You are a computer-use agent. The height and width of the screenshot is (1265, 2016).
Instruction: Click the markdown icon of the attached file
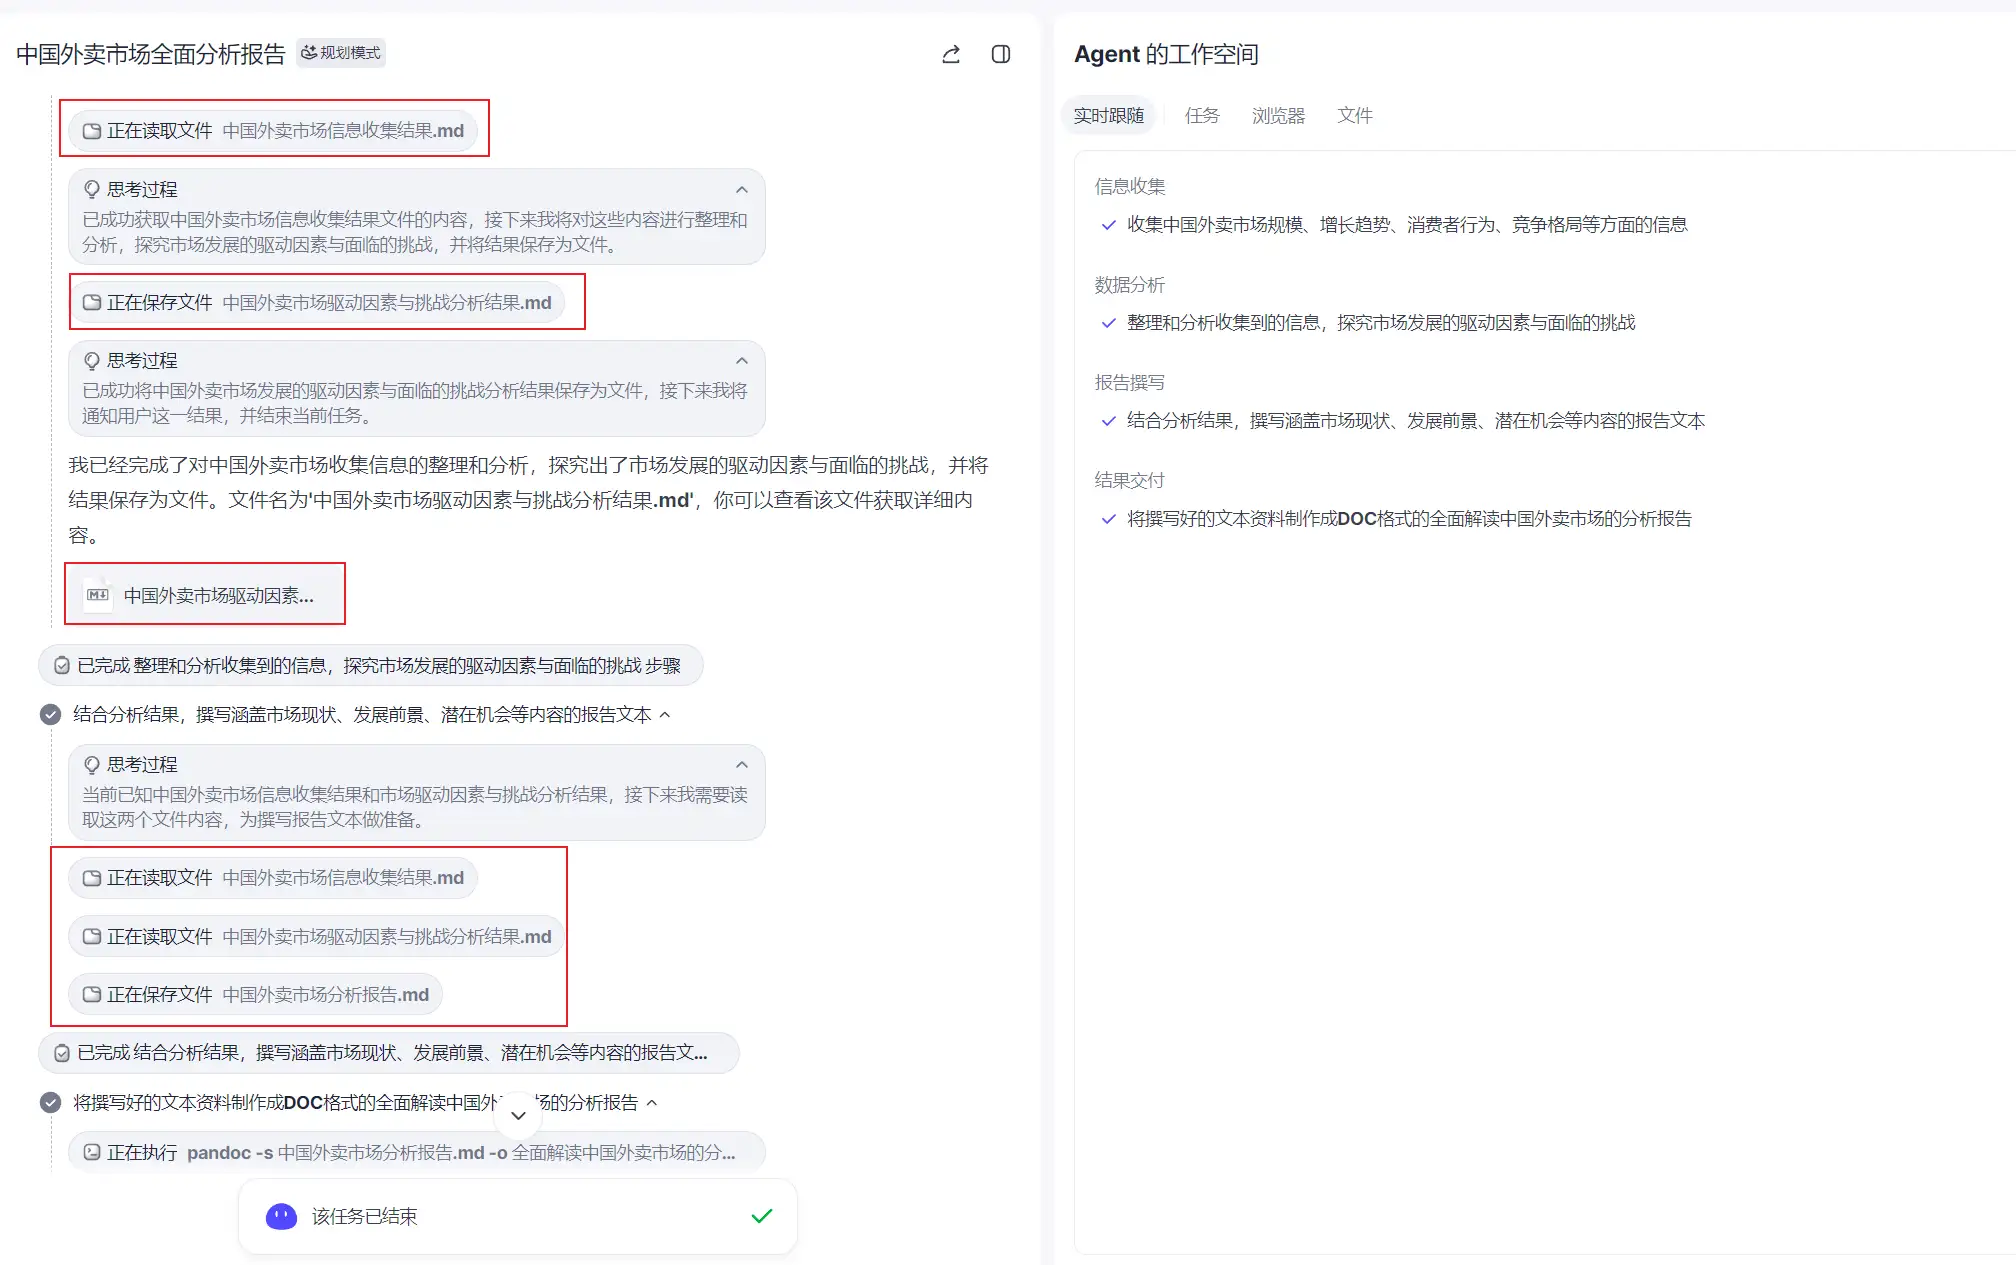click(98, 595)
